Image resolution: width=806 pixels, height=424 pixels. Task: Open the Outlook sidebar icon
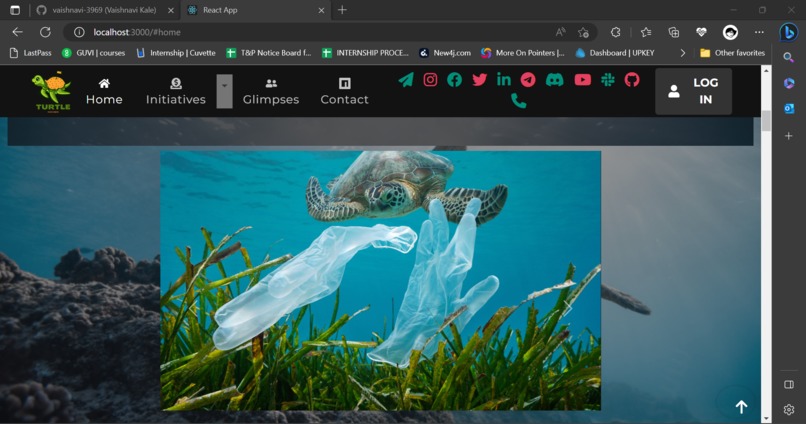(x=789, y=108)
